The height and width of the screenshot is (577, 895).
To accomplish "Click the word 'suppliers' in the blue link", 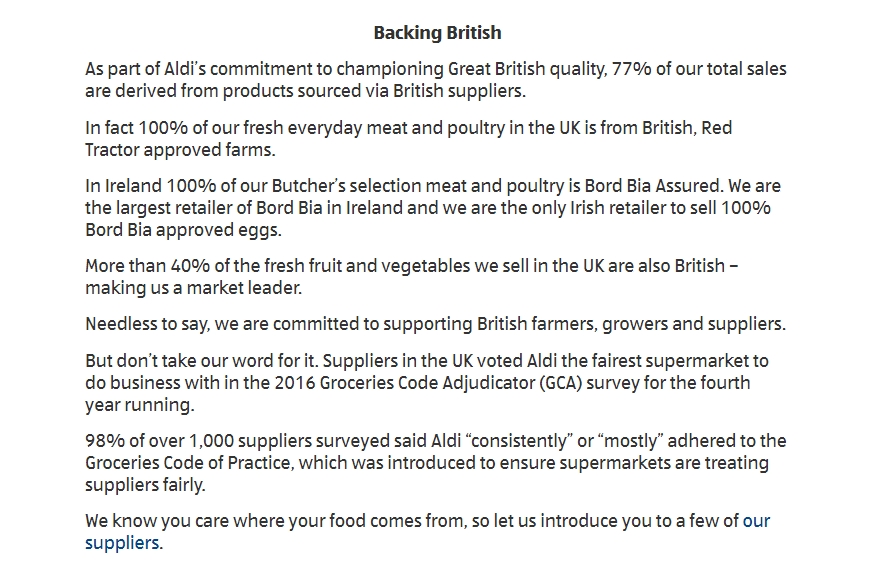I will pyautogui.click(x=122, y=543).
